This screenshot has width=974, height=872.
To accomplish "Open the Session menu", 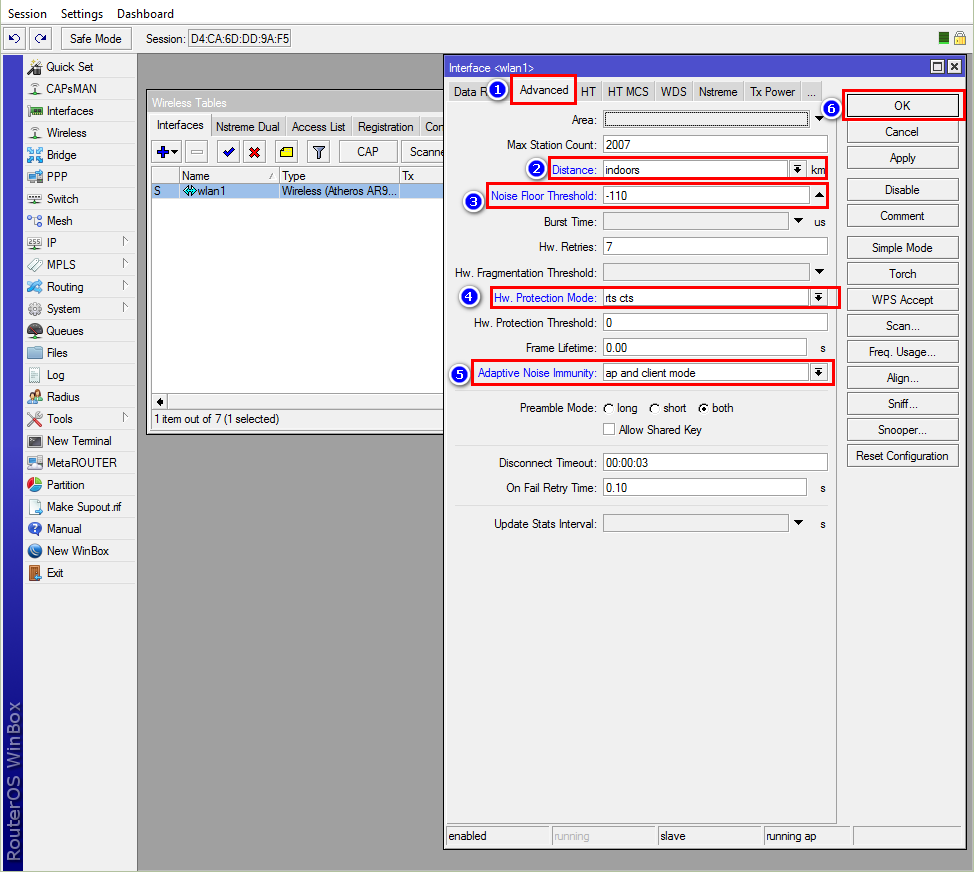I will [27, 14].
